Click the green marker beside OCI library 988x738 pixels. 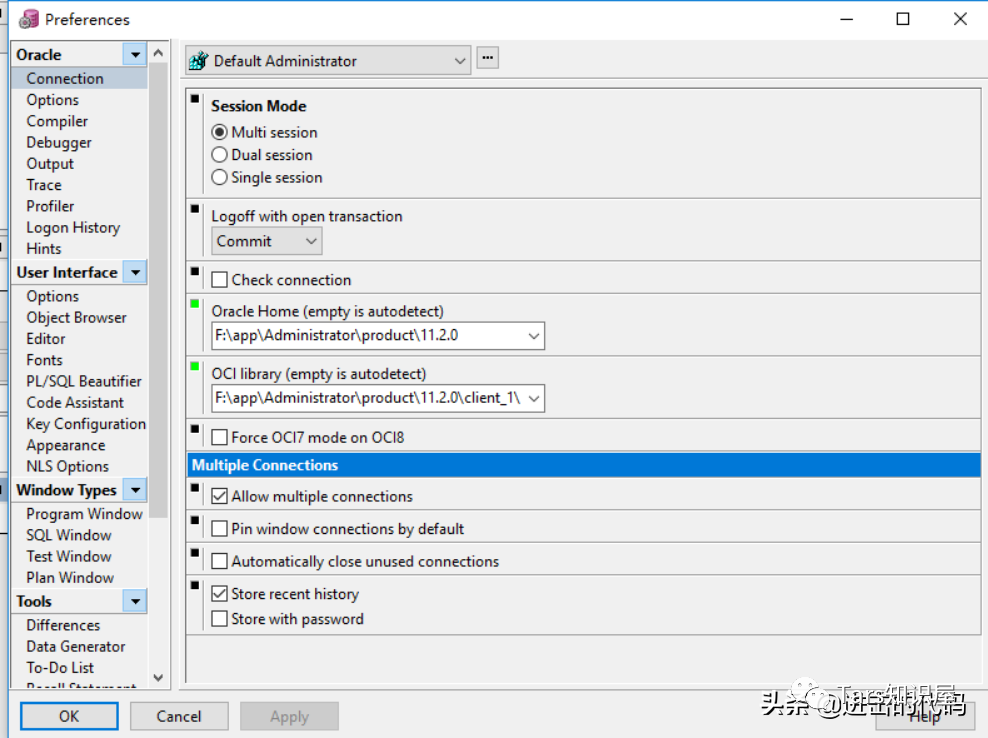tap(195, 366)
